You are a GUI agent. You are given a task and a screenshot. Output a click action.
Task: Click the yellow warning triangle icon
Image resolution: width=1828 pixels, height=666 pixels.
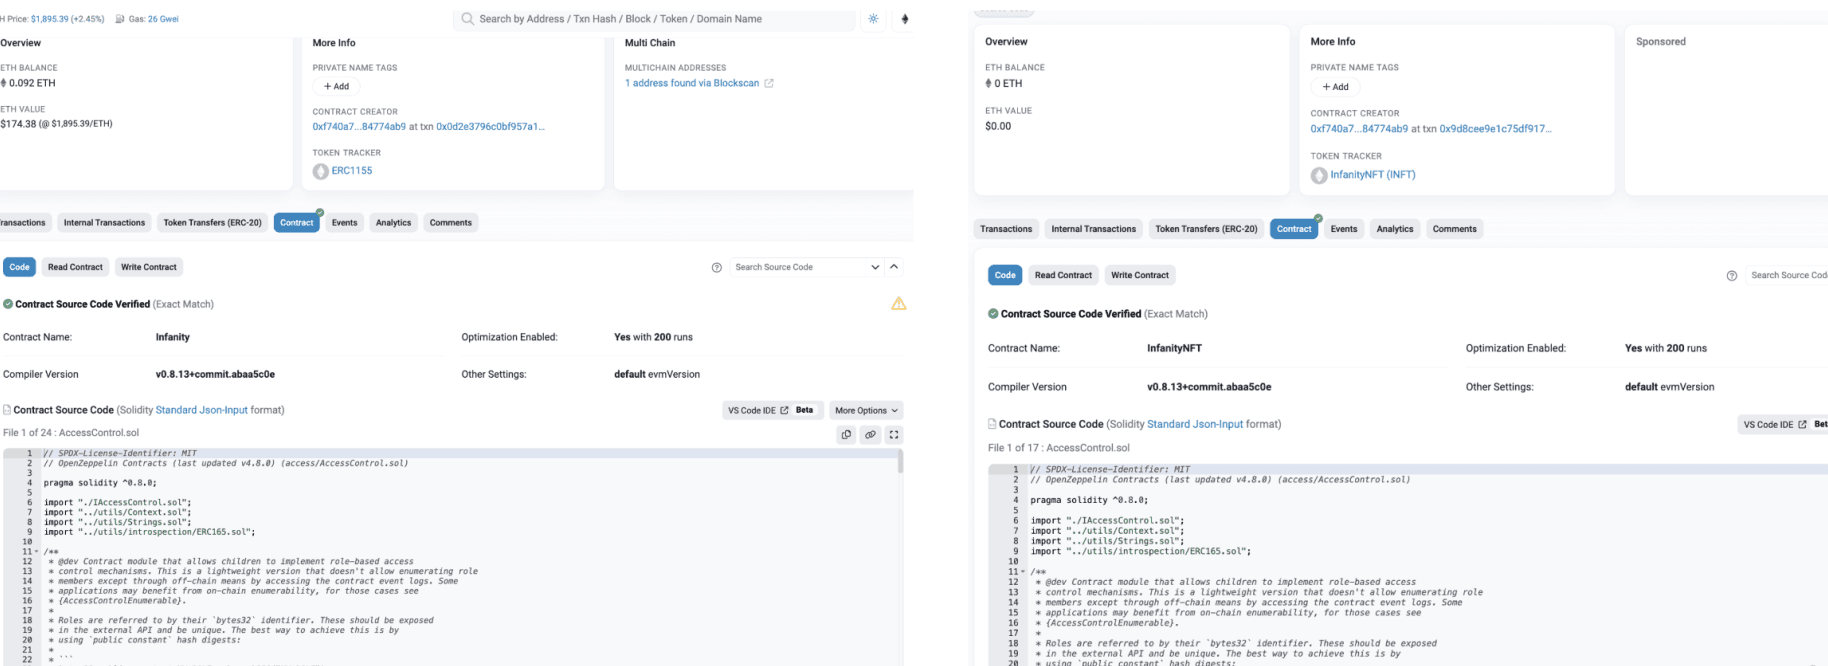click(898, 304)
